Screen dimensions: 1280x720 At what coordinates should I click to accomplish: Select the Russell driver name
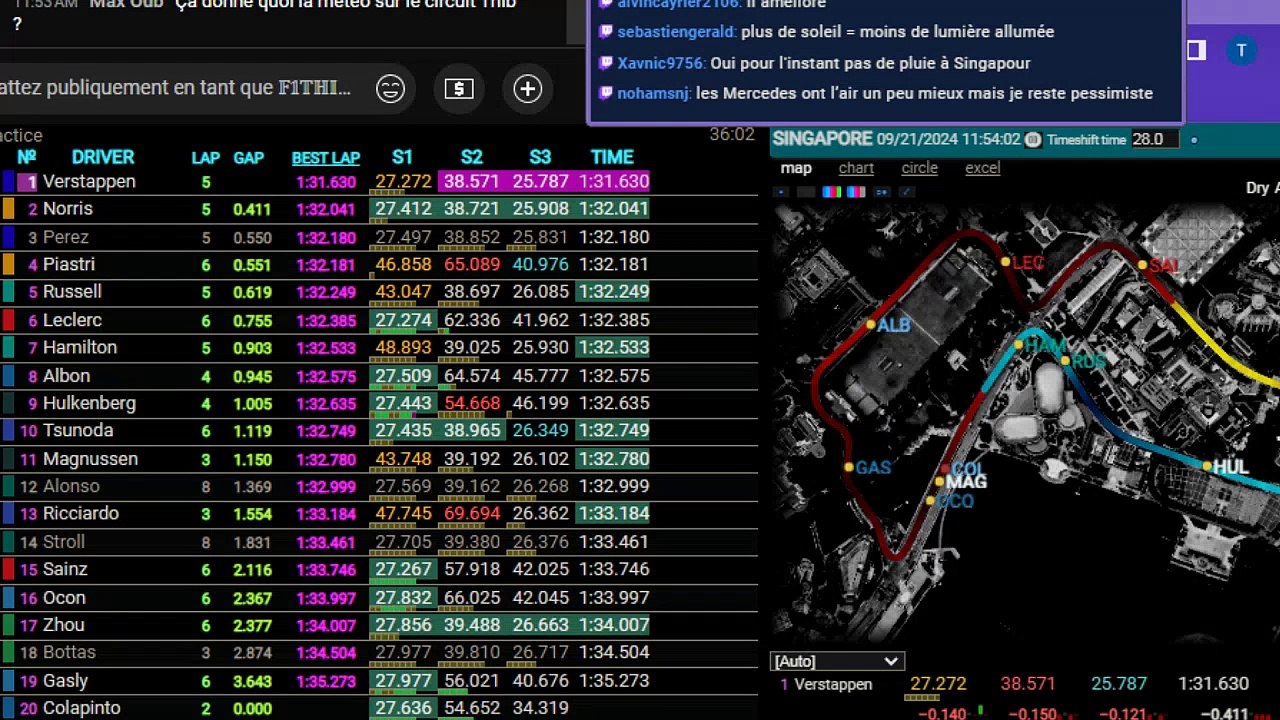tap(72, 292)
